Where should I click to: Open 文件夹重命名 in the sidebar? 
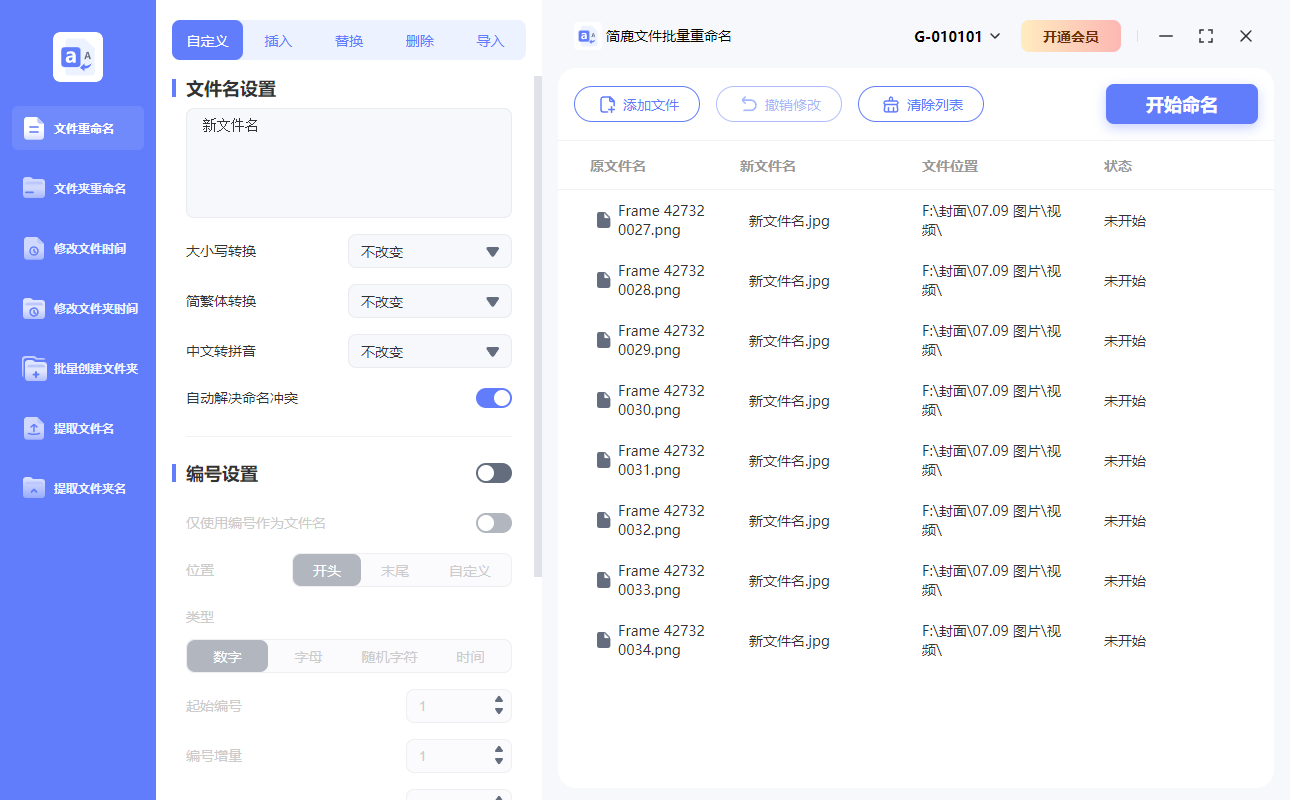(78, 188)
